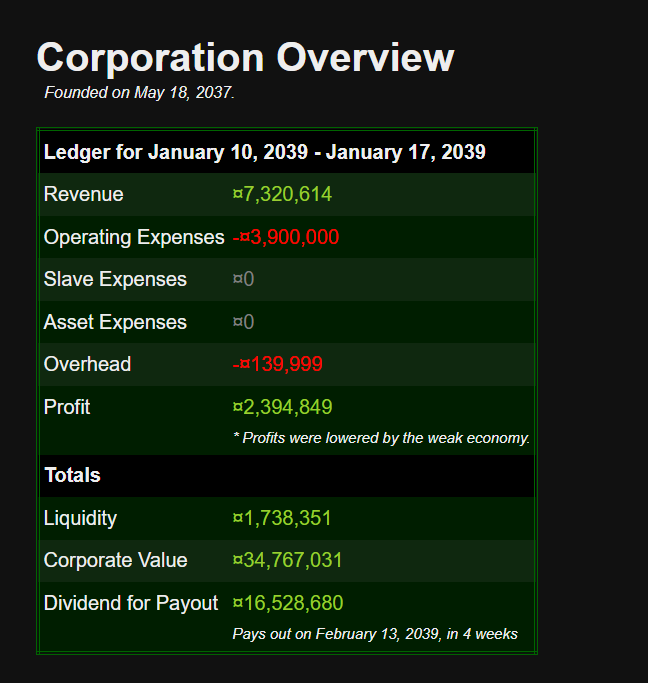
Task: Click the Asset Expenses row label
Action: (115, 322)
